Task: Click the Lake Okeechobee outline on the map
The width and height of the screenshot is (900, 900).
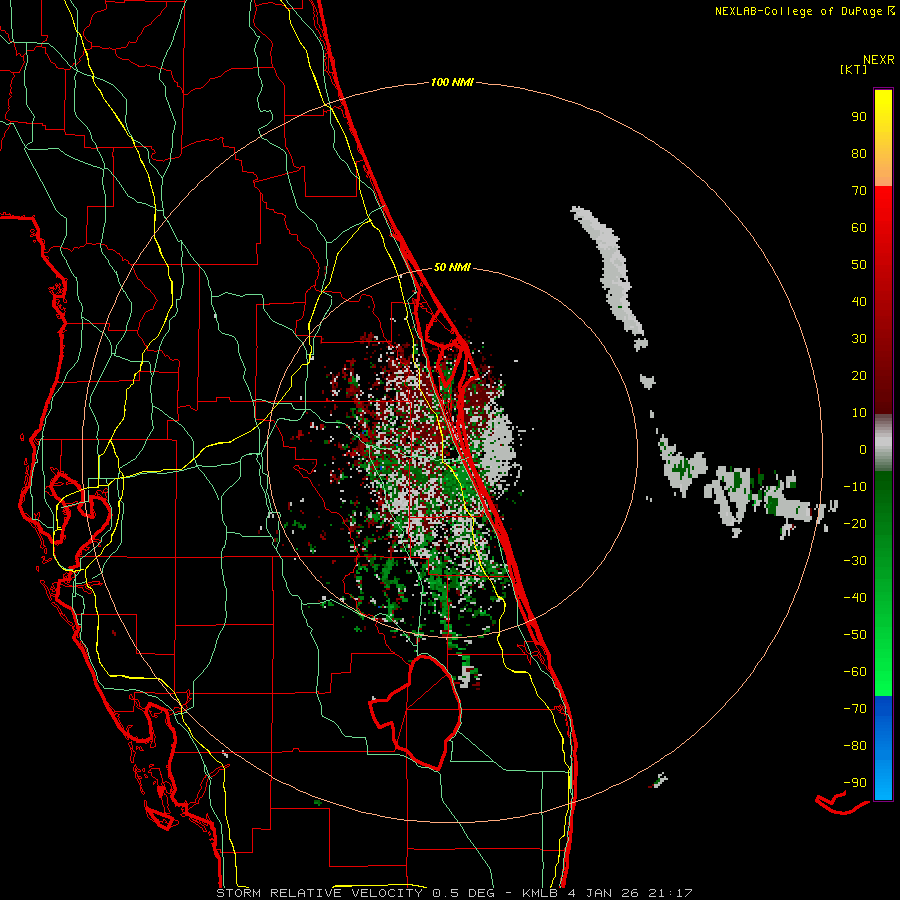Action: [415, 712]
